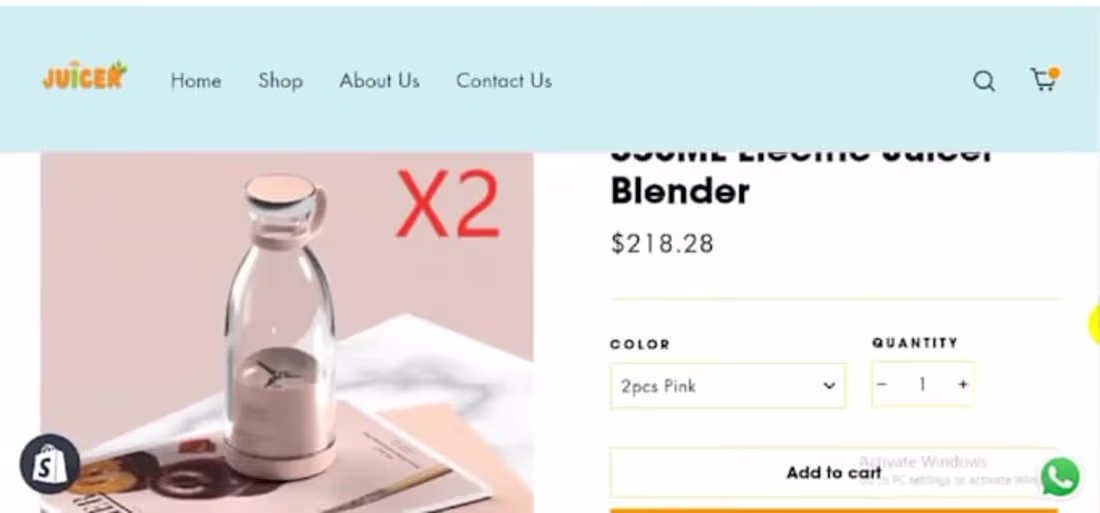Open the search magnifier icon
This screenshot has width=1100, height=513.
pyautogui.click(x=984, y=81)
